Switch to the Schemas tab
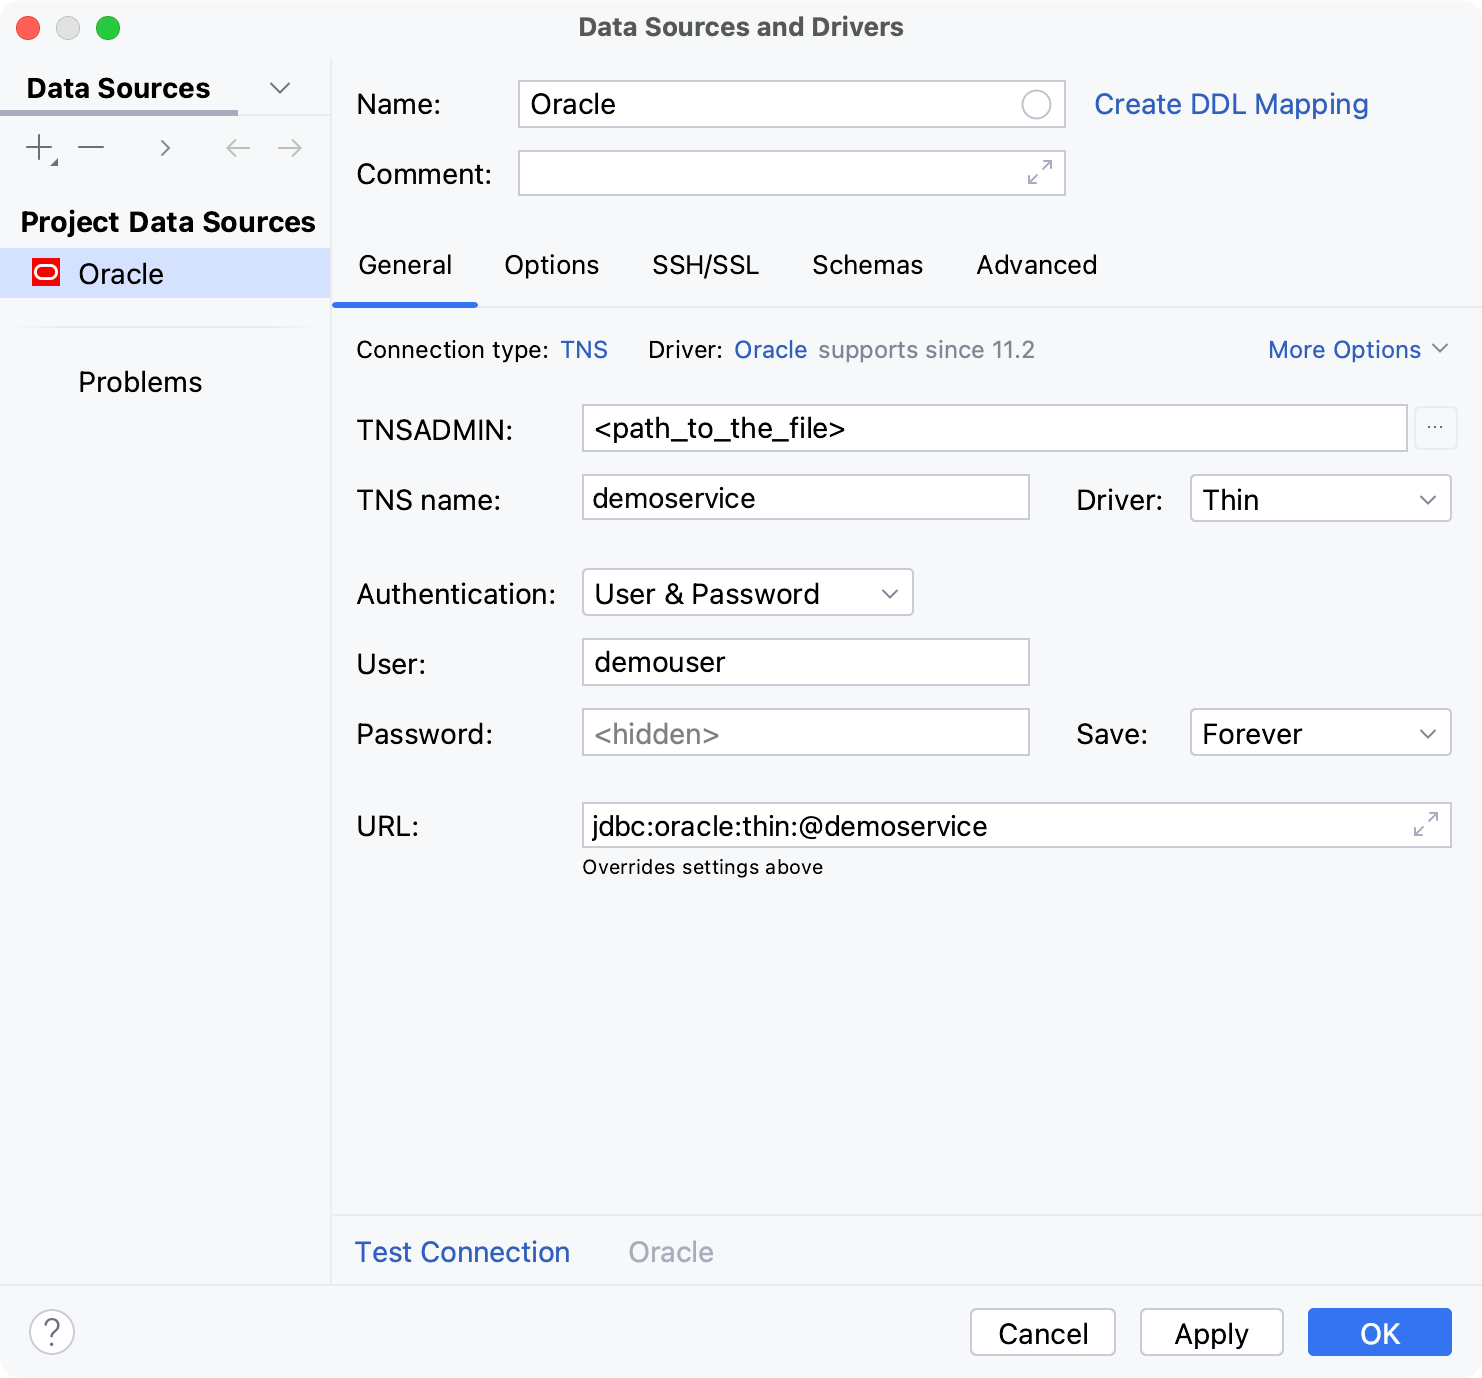Image resolution: width=1482 pixels, height=1378 pixels. tap(866, 265)
